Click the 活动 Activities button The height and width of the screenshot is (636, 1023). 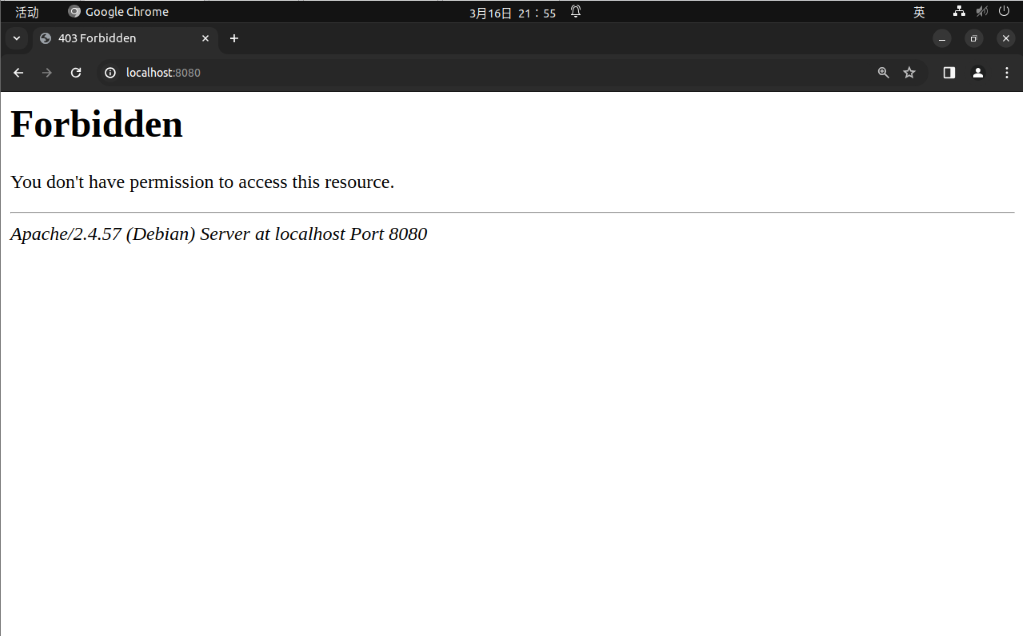pos(27,12)
